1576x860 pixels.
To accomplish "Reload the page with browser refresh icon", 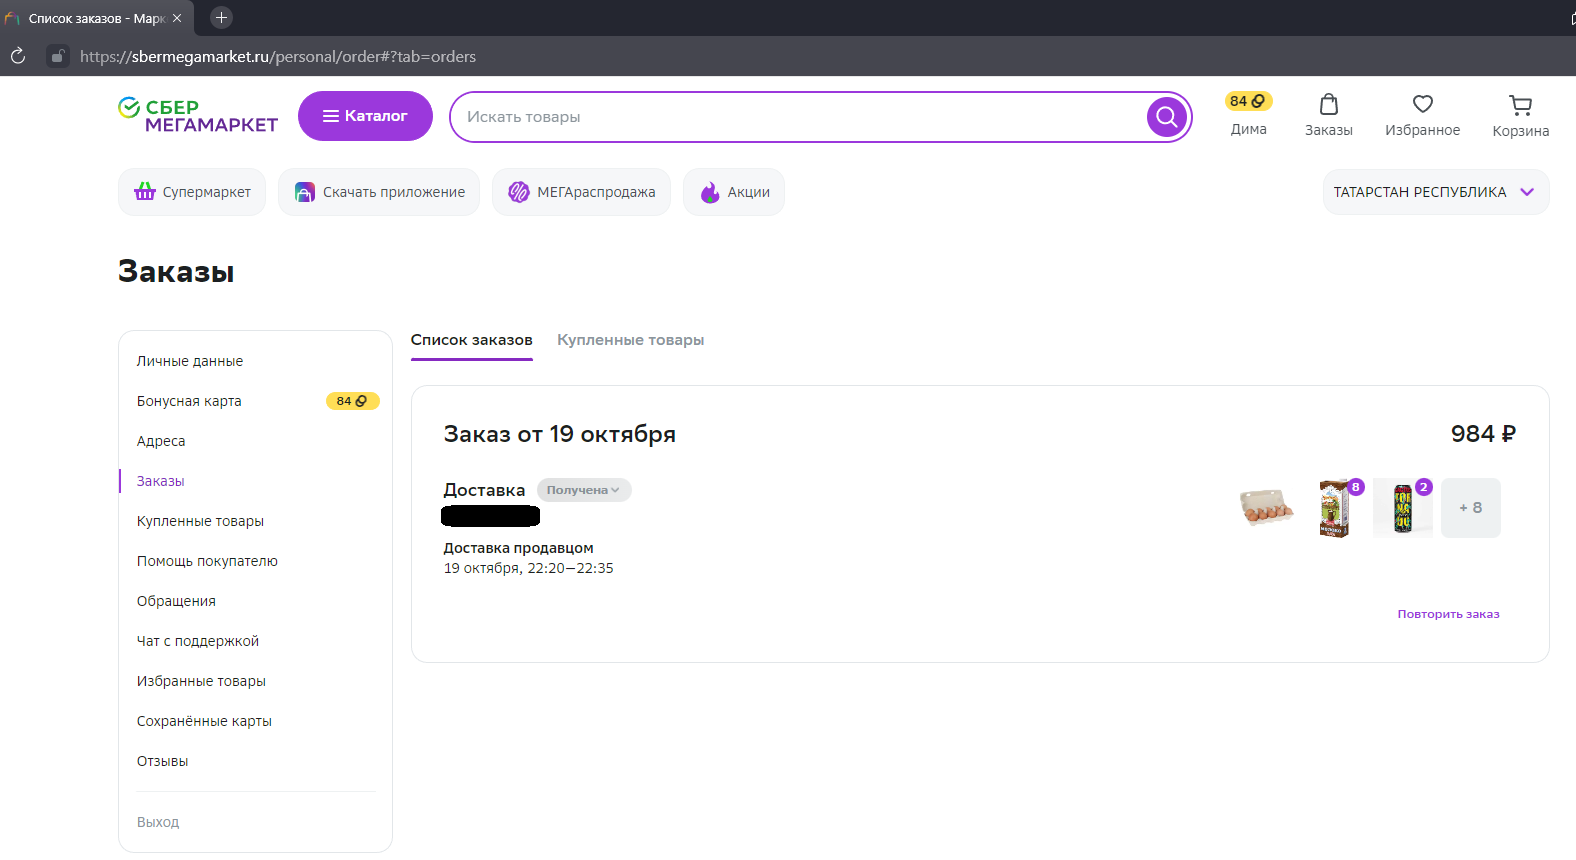I will click(x=18, y=56).
